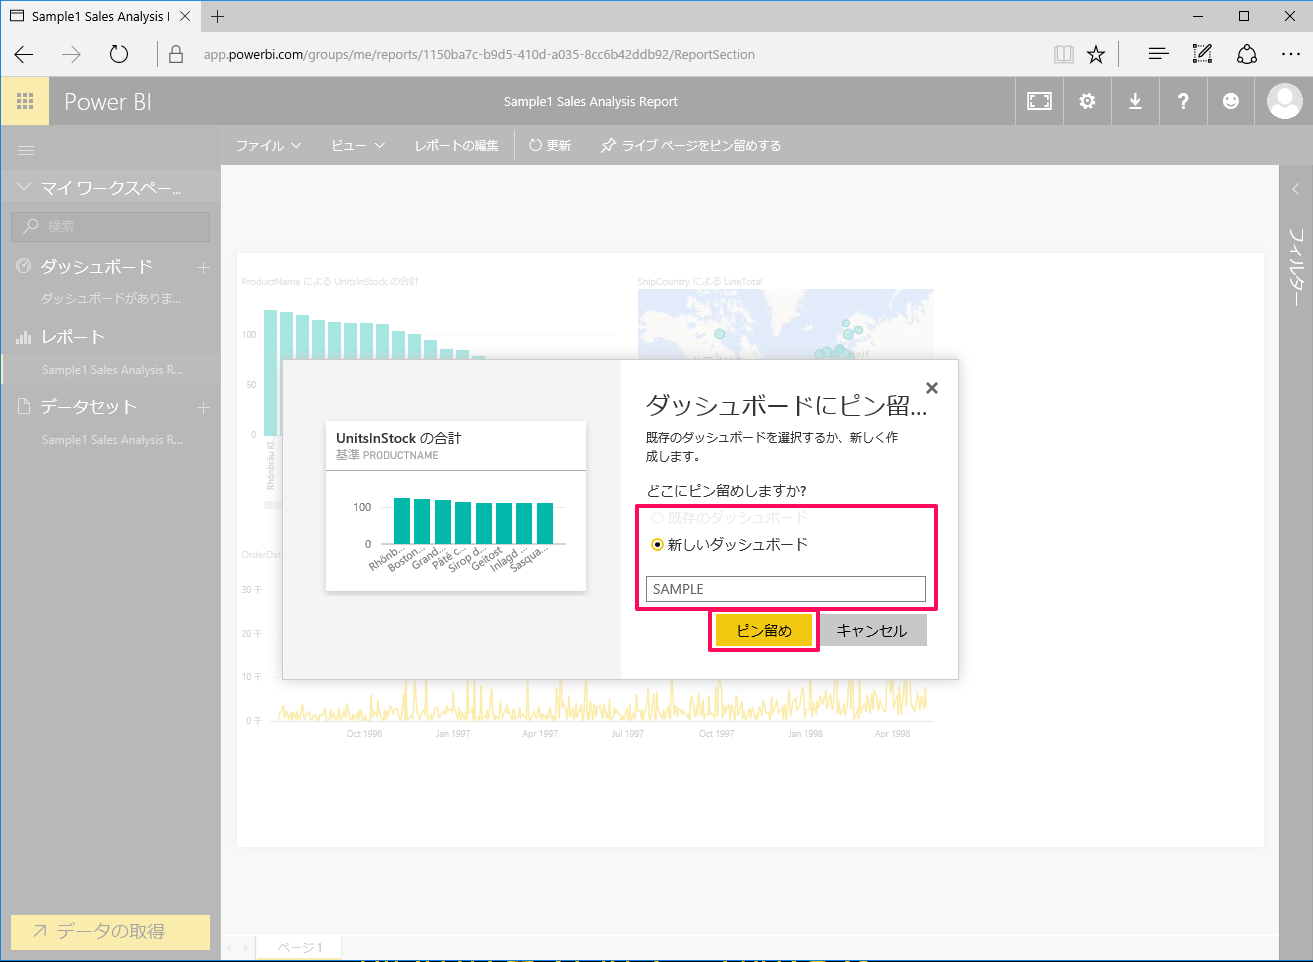Open the settings gear menu
Image resolution: width=1313 pixels, height=962 pixels.
coord(1087,101)
